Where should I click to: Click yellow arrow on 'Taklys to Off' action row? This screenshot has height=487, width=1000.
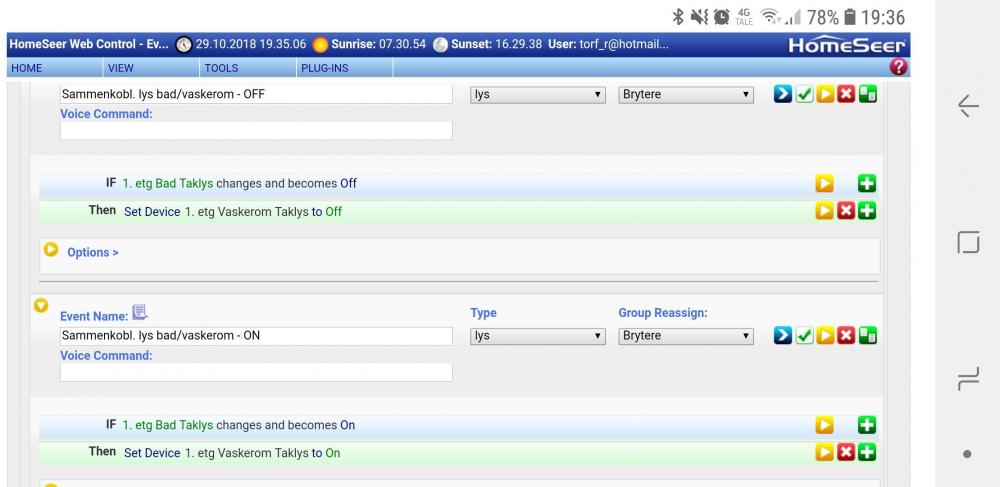tap(825, 211)
